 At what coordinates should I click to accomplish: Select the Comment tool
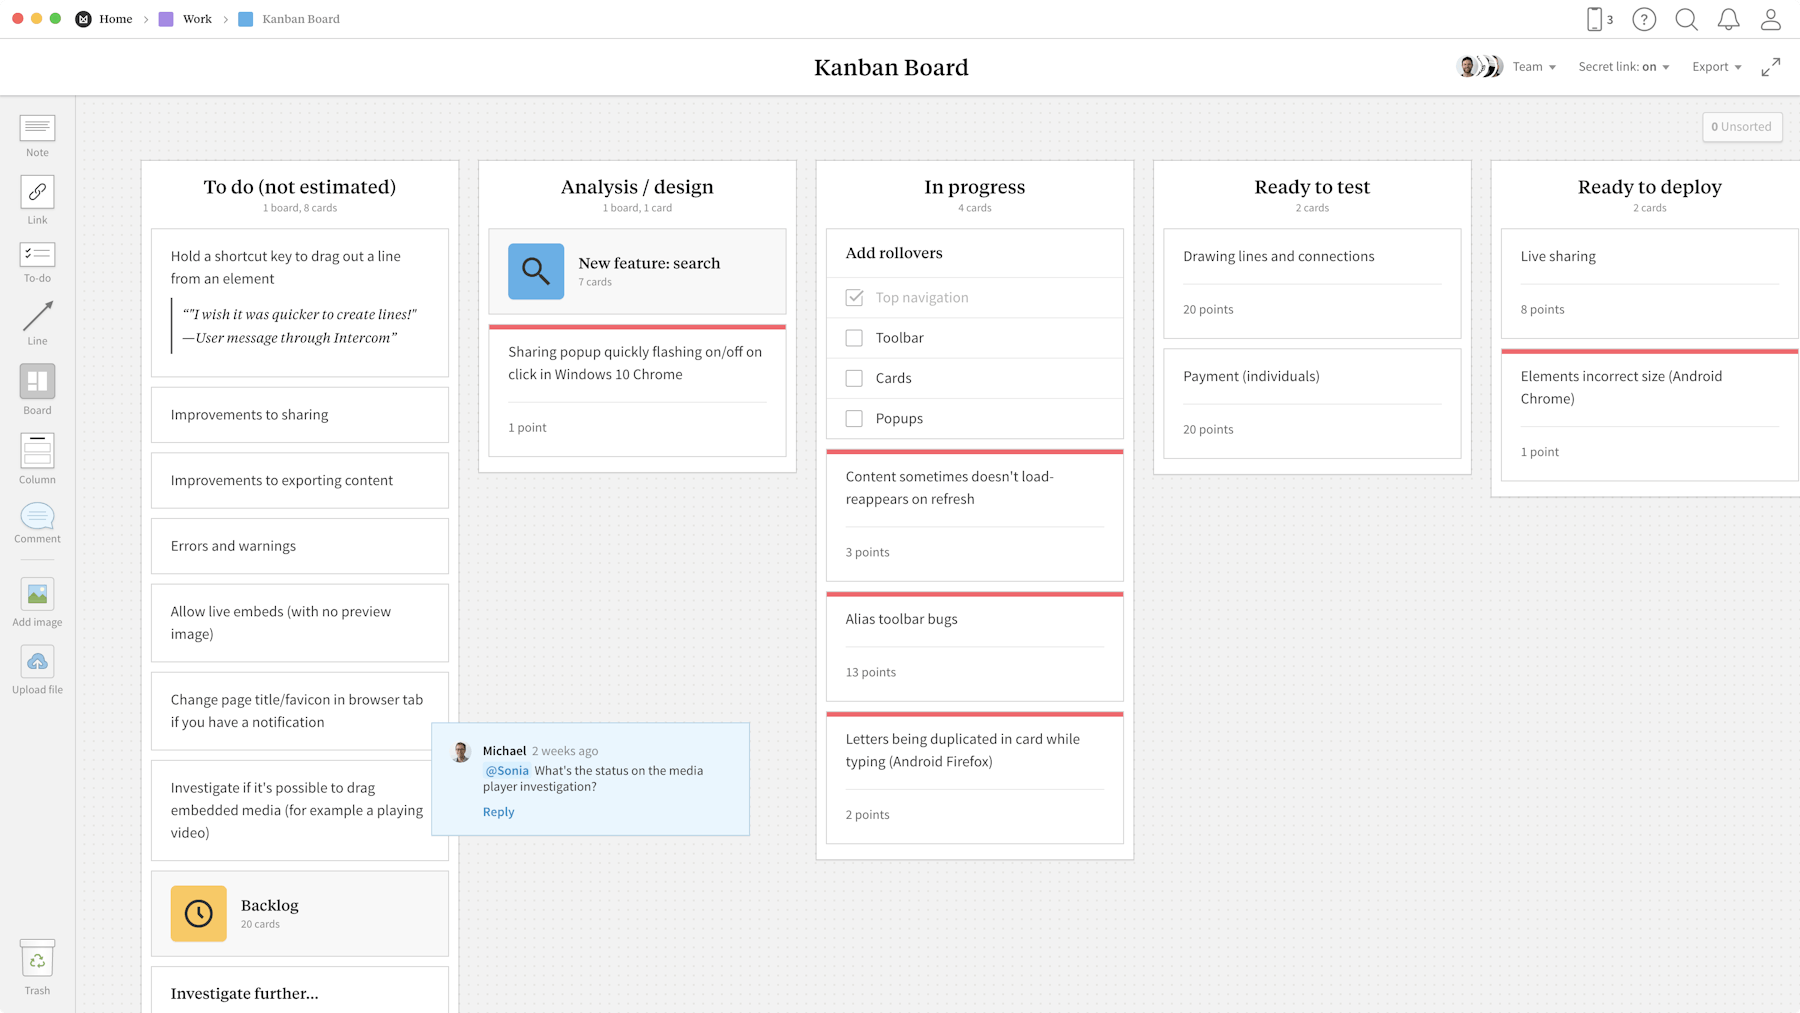[x=37, y=516]
